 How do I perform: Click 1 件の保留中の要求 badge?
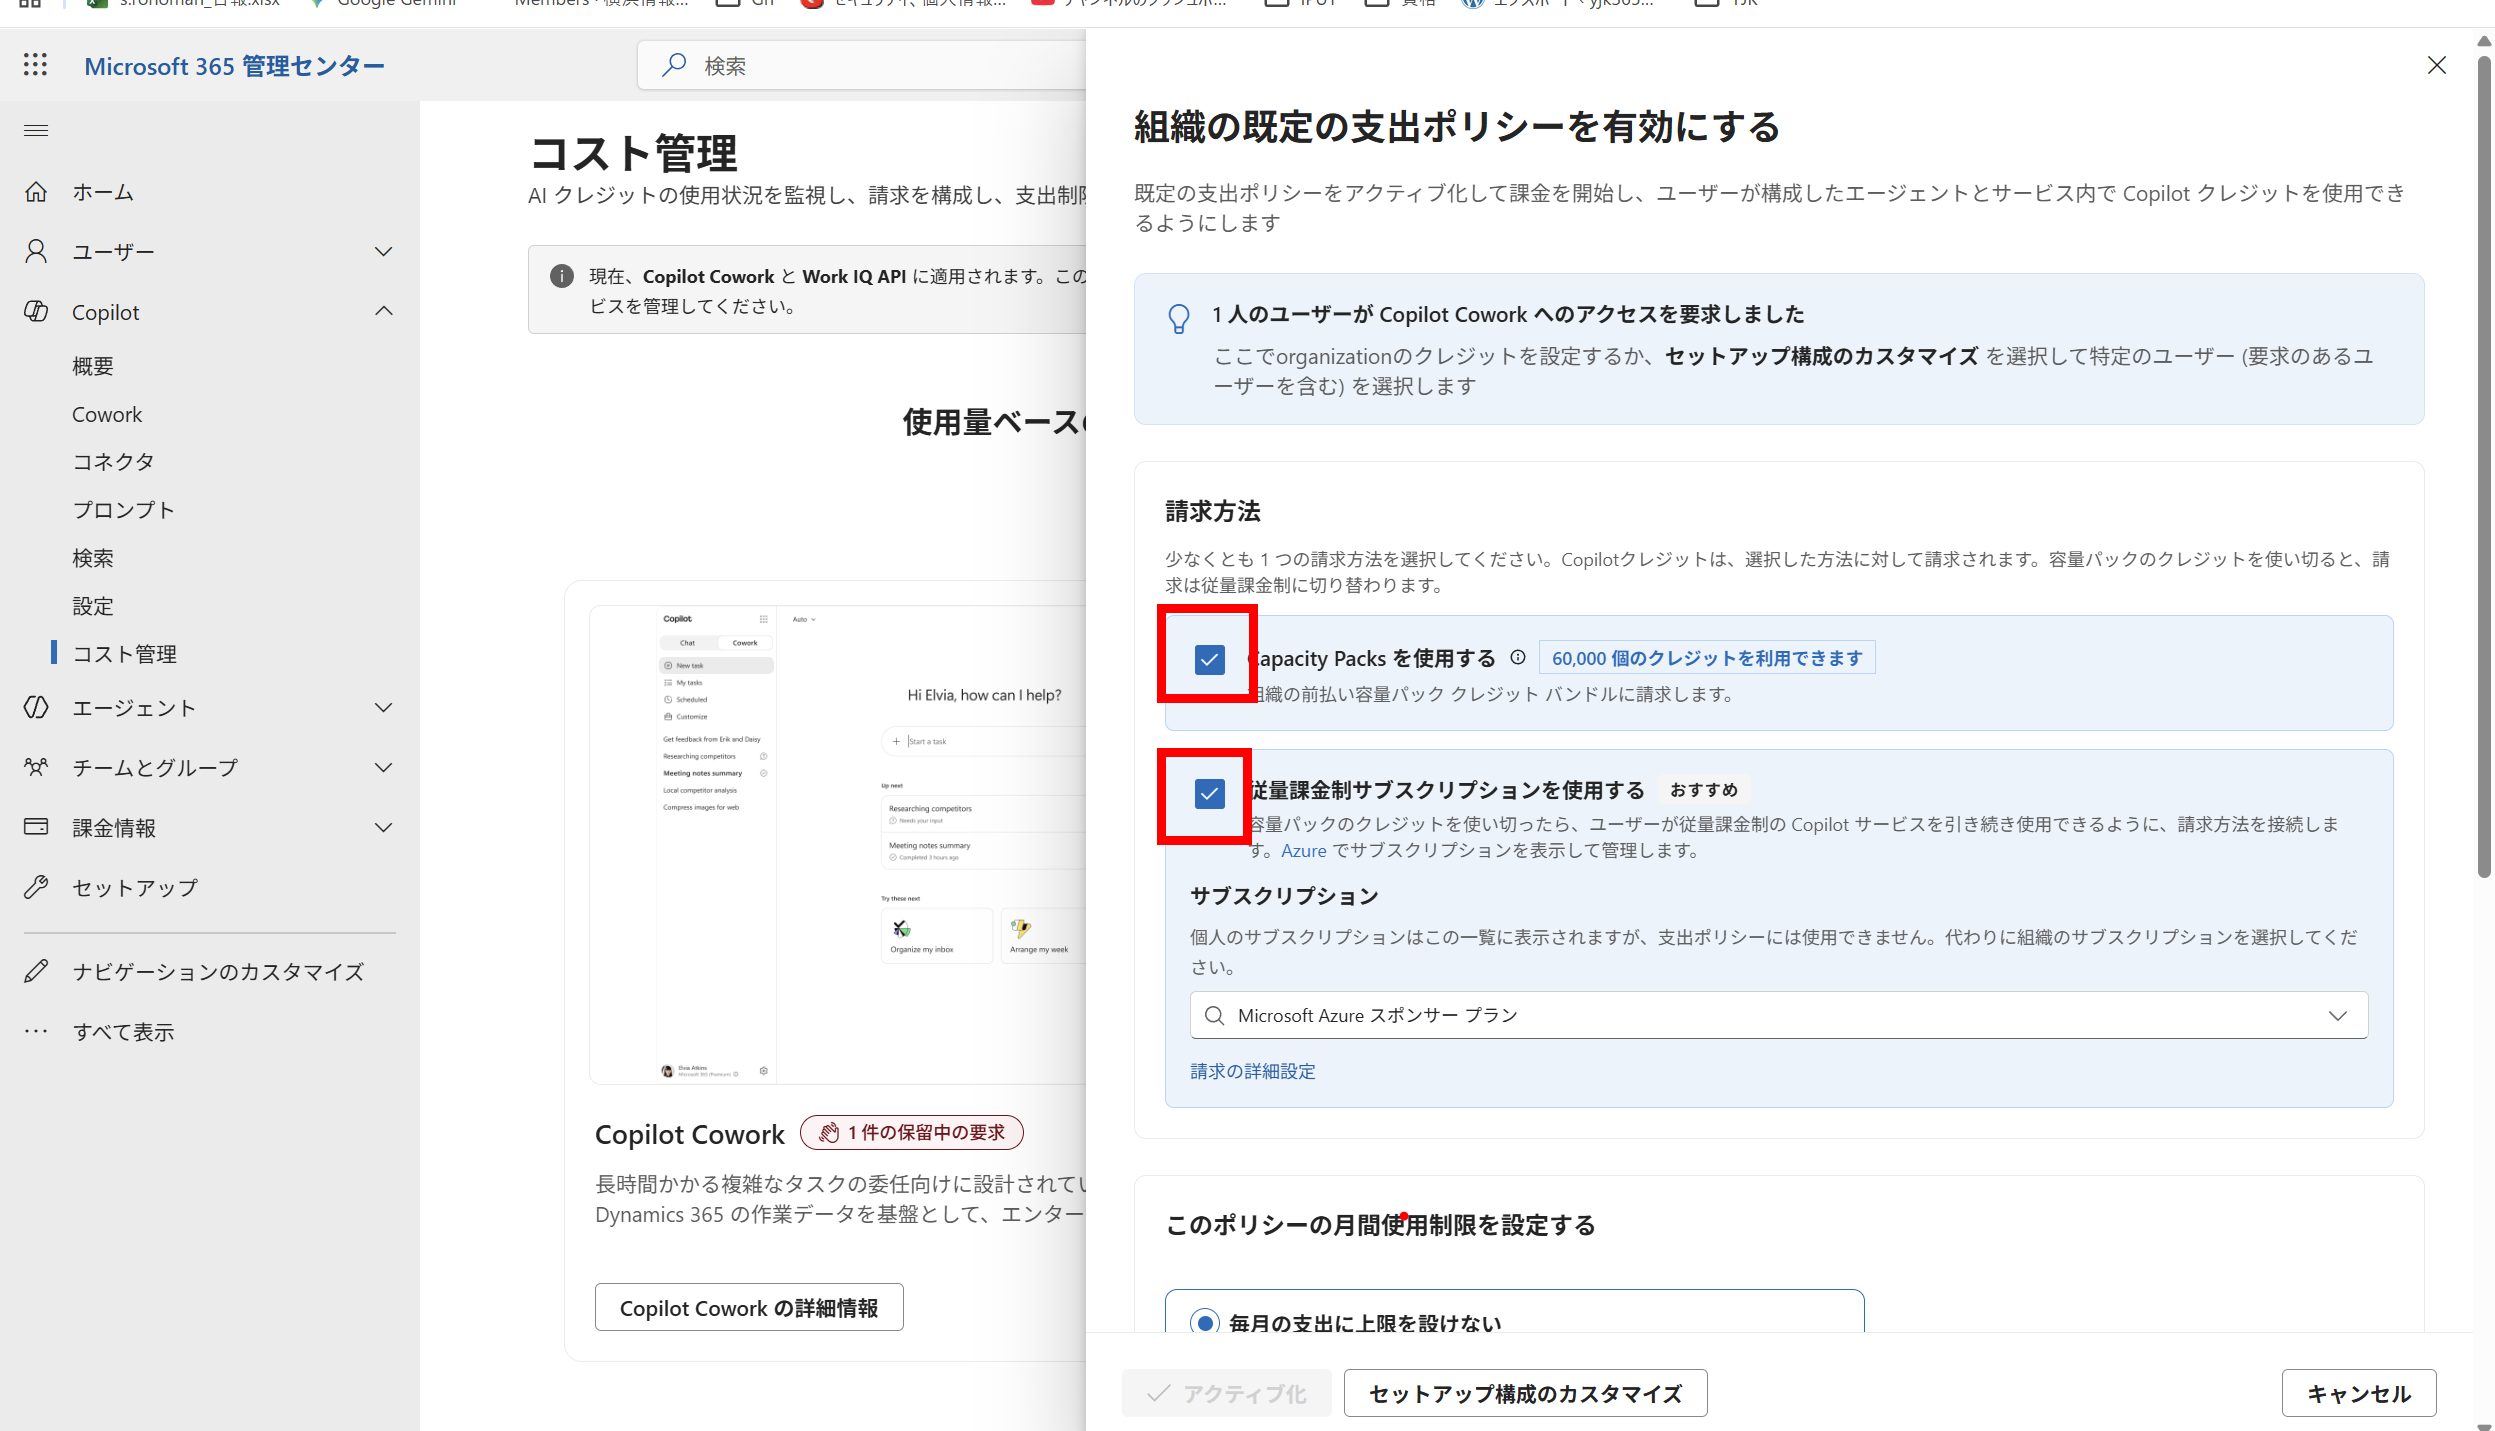912,1132
